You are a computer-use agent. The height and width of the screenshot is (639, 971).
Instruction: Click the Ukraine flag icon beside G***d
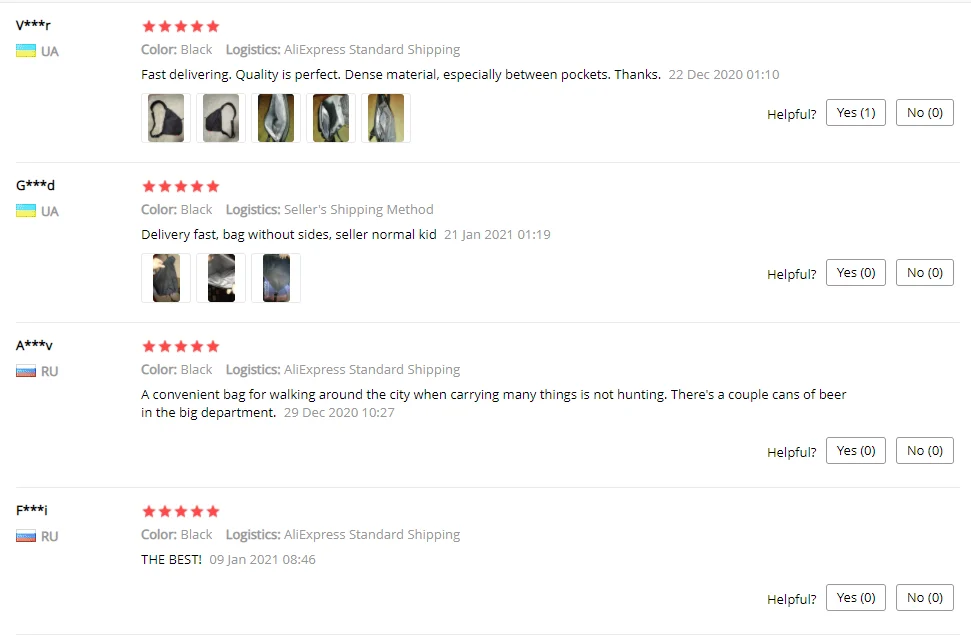(25, 211)
